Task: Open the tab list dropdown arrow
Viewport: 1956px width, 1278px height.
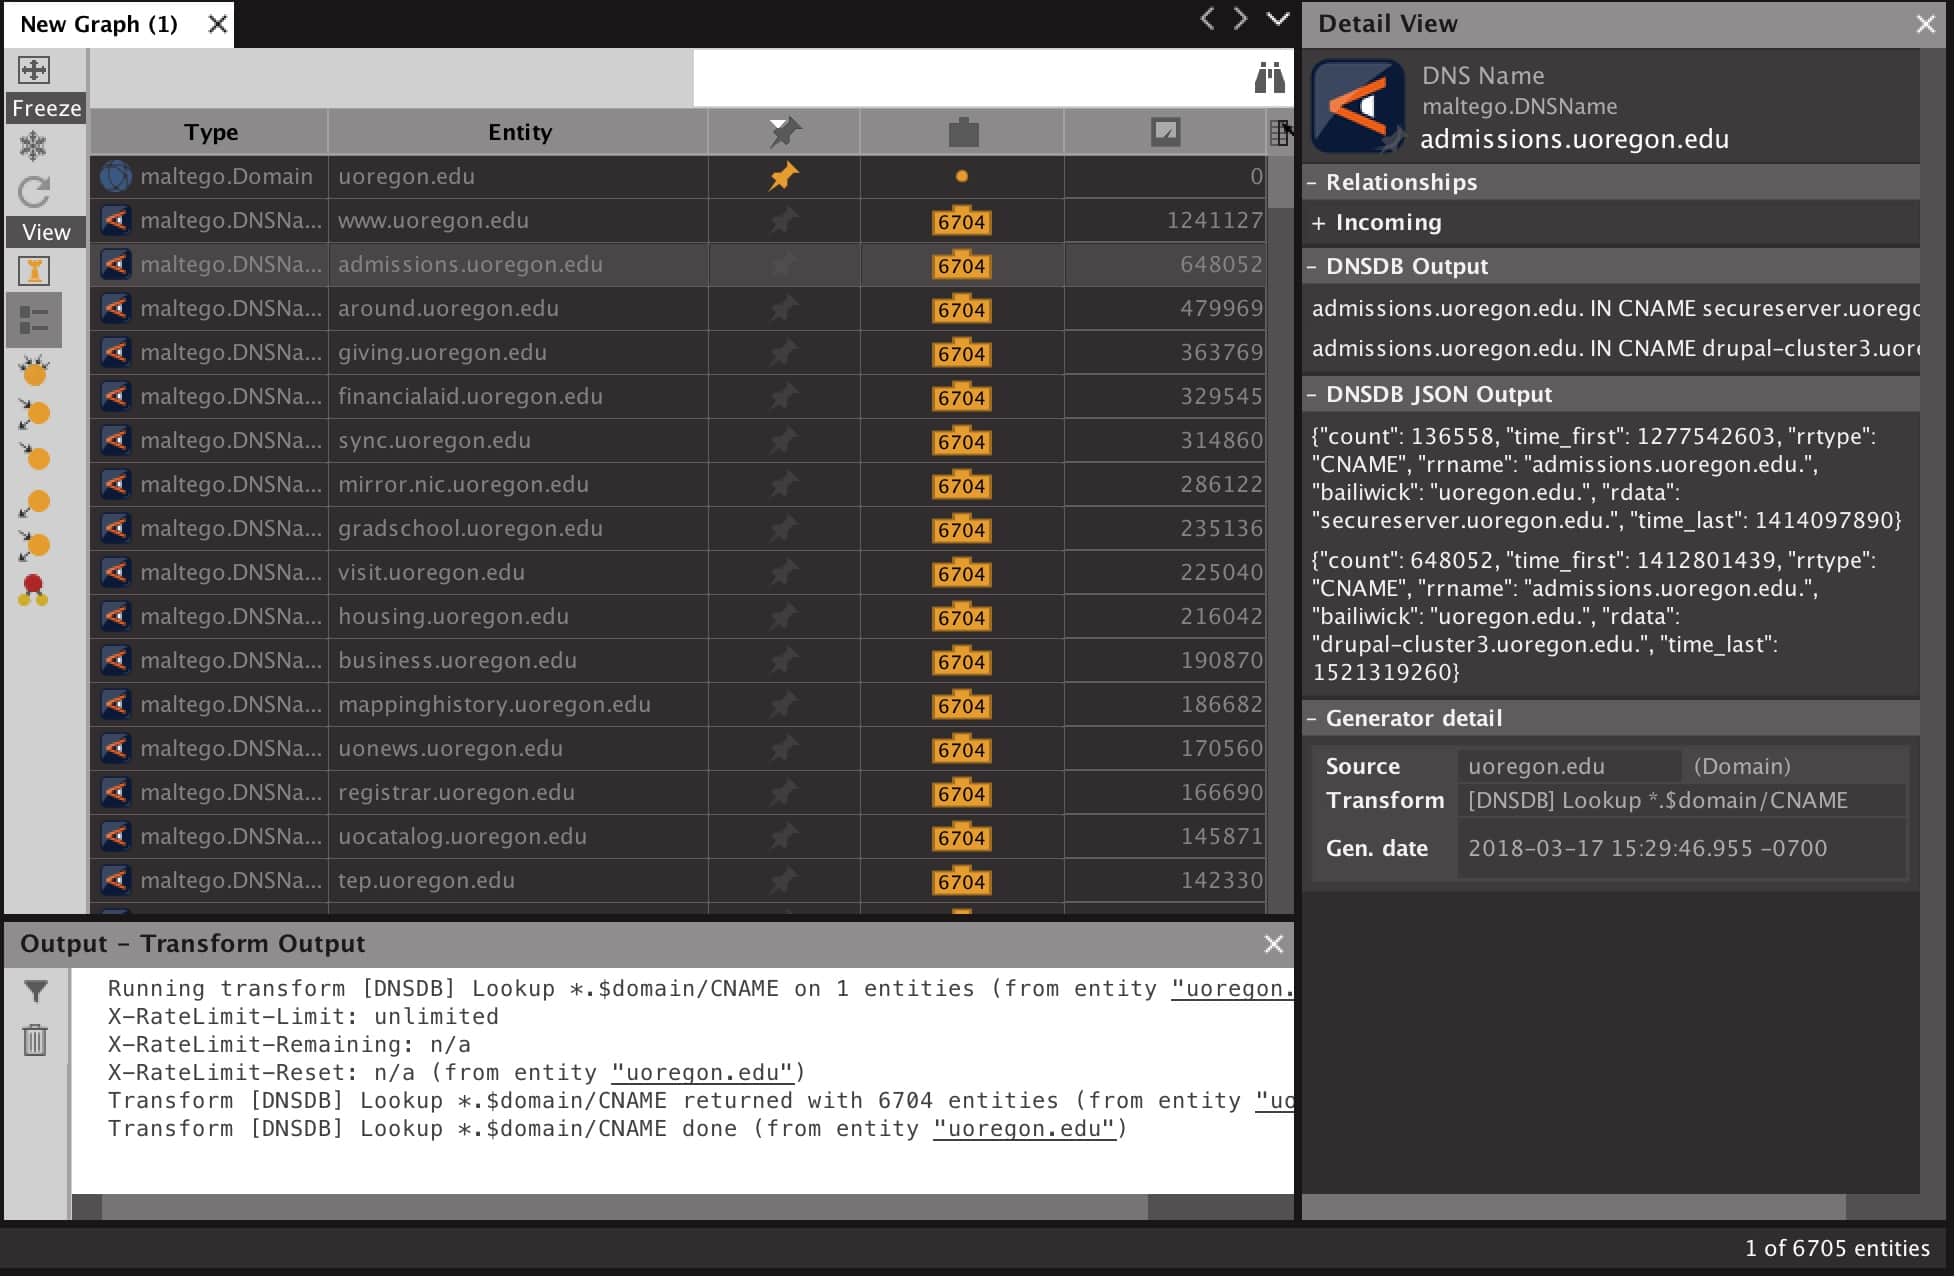Action: (1278, 19)
